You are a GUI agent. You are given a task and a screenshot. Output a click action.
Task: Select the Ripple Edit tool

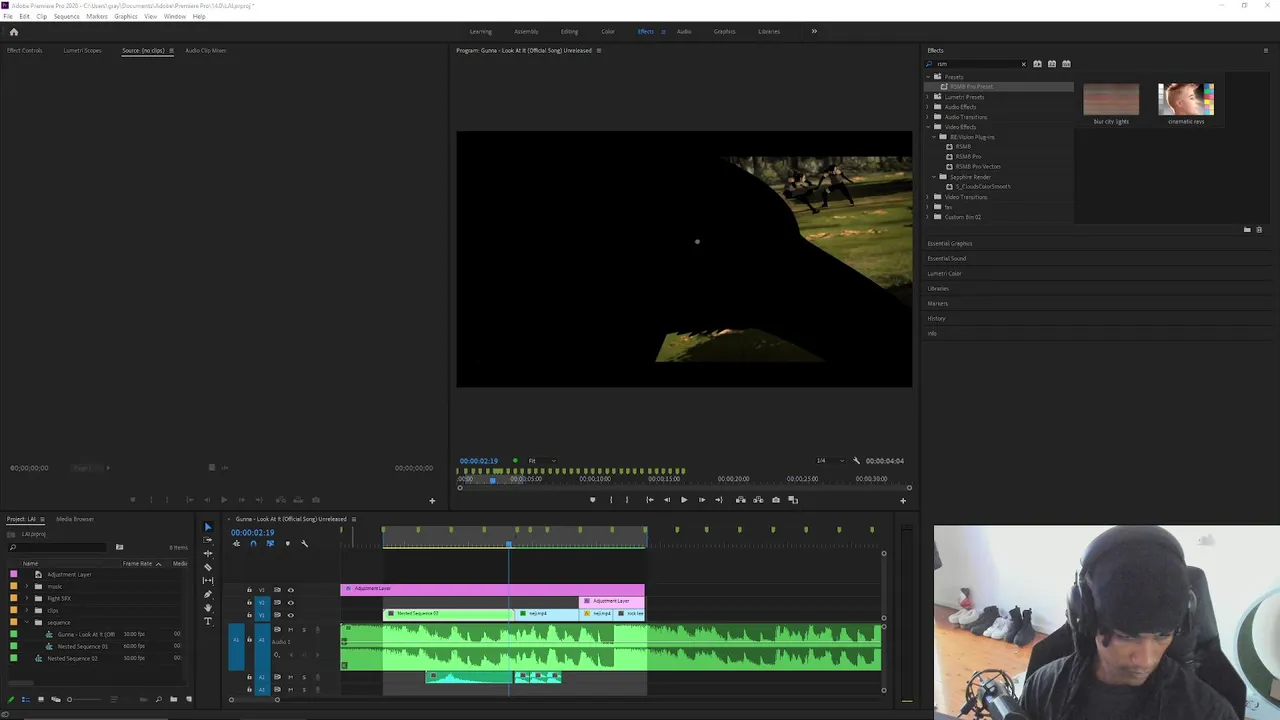point(208,553)
